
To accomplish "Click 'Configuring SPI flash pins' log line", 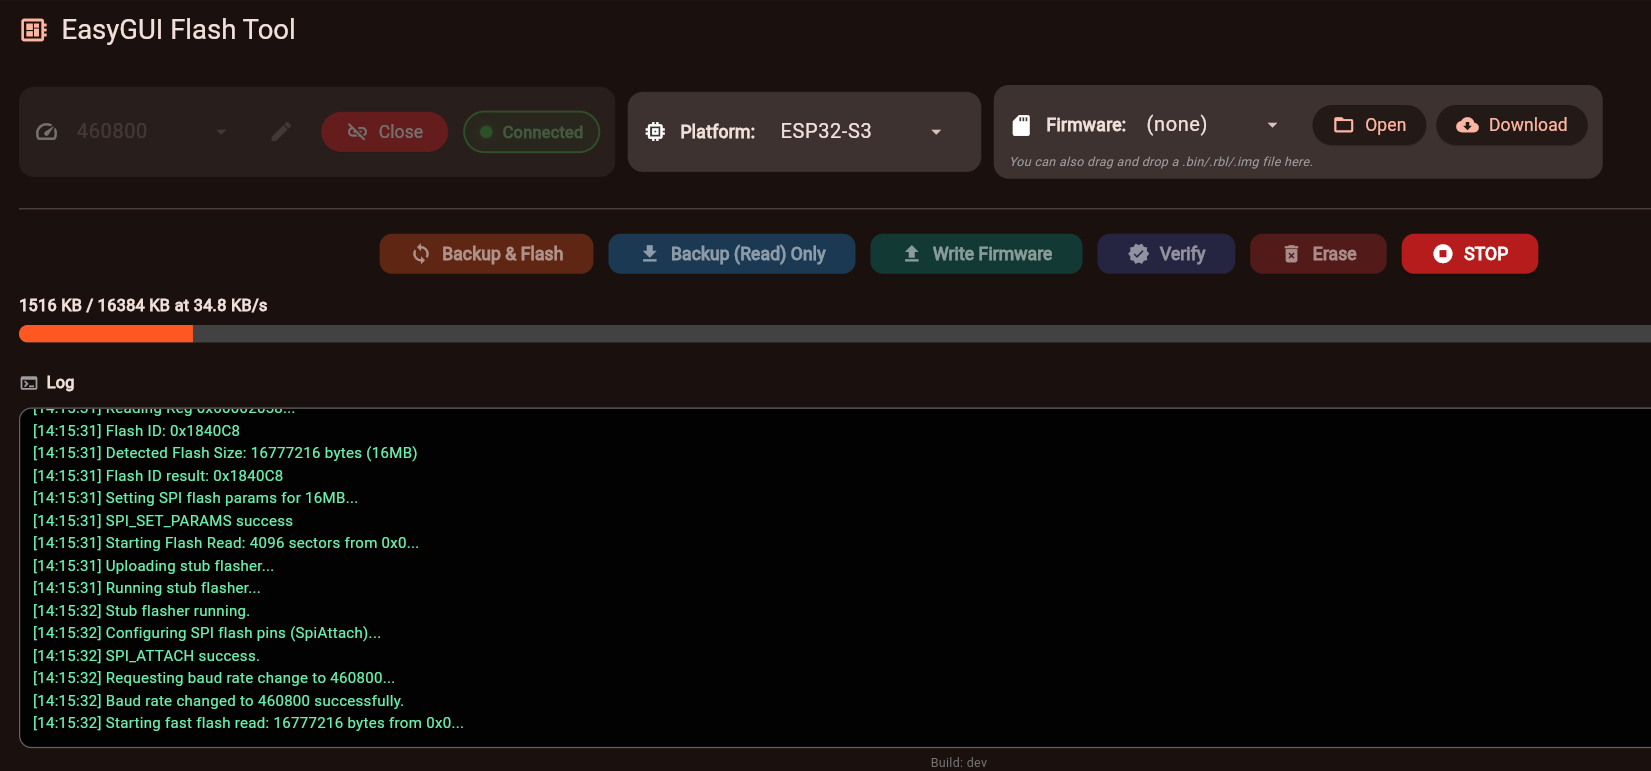I will 207,633.
